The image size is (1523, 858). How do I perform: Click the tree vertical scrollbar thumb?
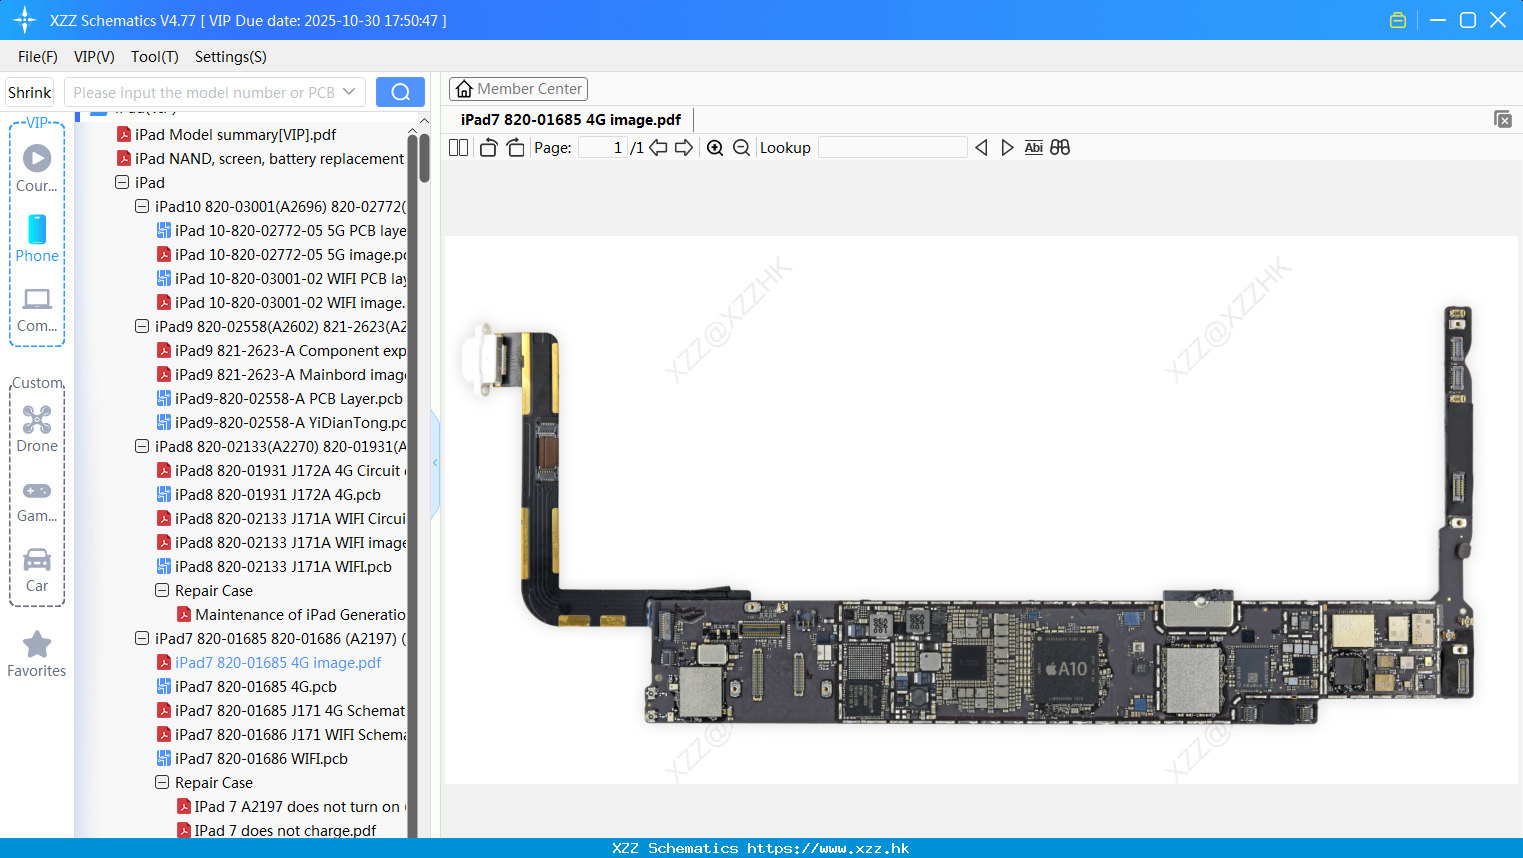424,158
